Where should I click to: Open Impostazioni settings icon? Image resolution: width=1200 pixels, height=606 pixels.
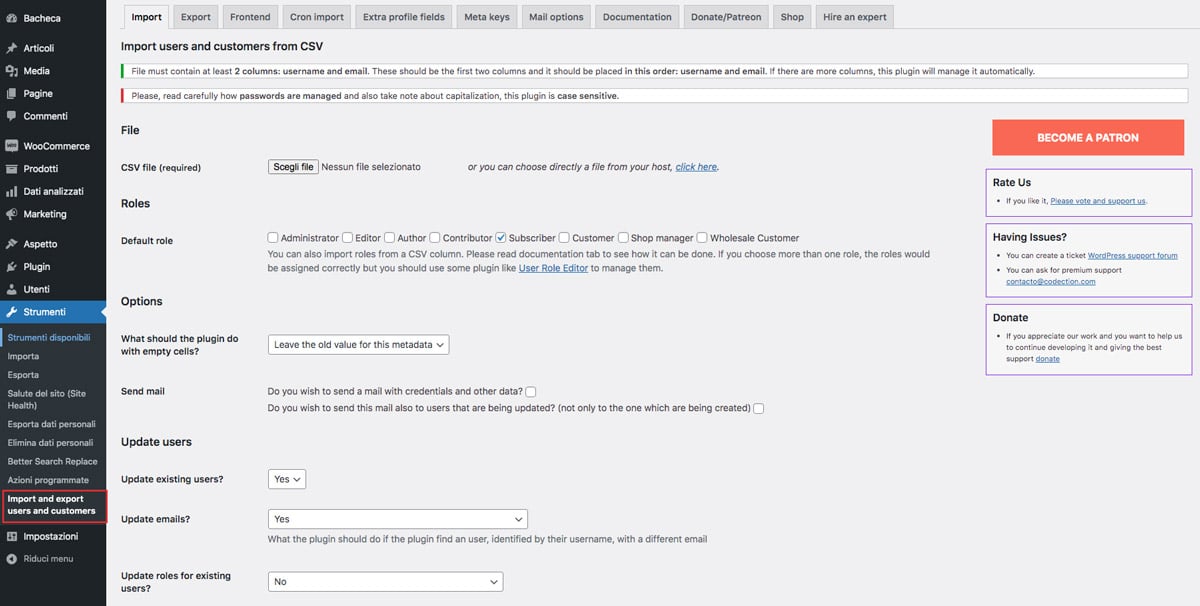pos(11,537)
